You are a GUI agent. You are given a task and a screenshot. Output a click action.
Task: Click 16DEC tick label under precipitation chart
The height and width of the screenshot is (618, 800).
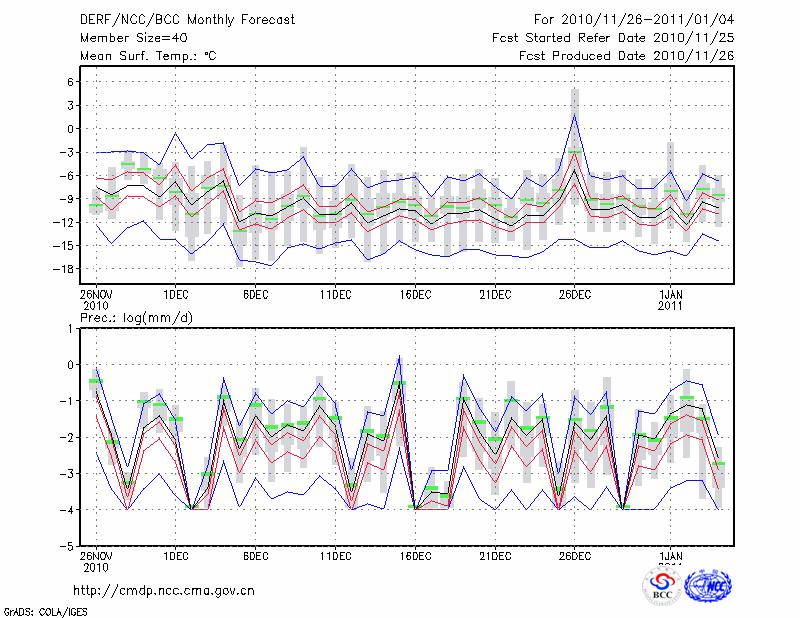pos(415,554)
